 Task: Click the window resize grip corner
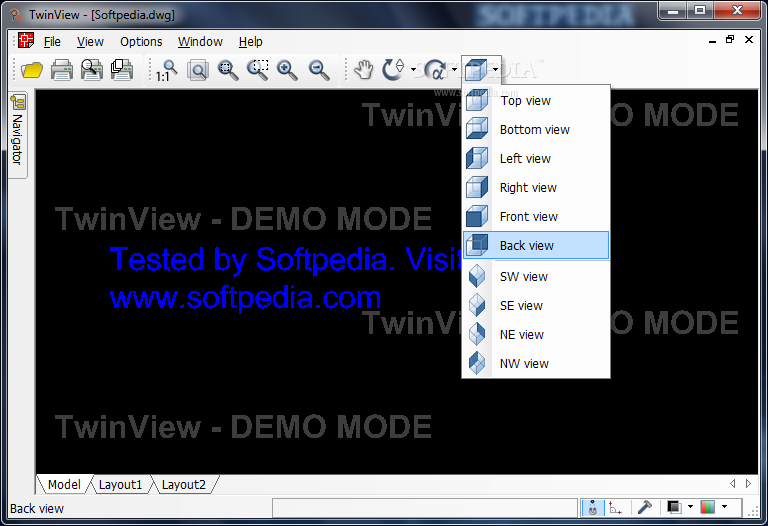(752, 511)
